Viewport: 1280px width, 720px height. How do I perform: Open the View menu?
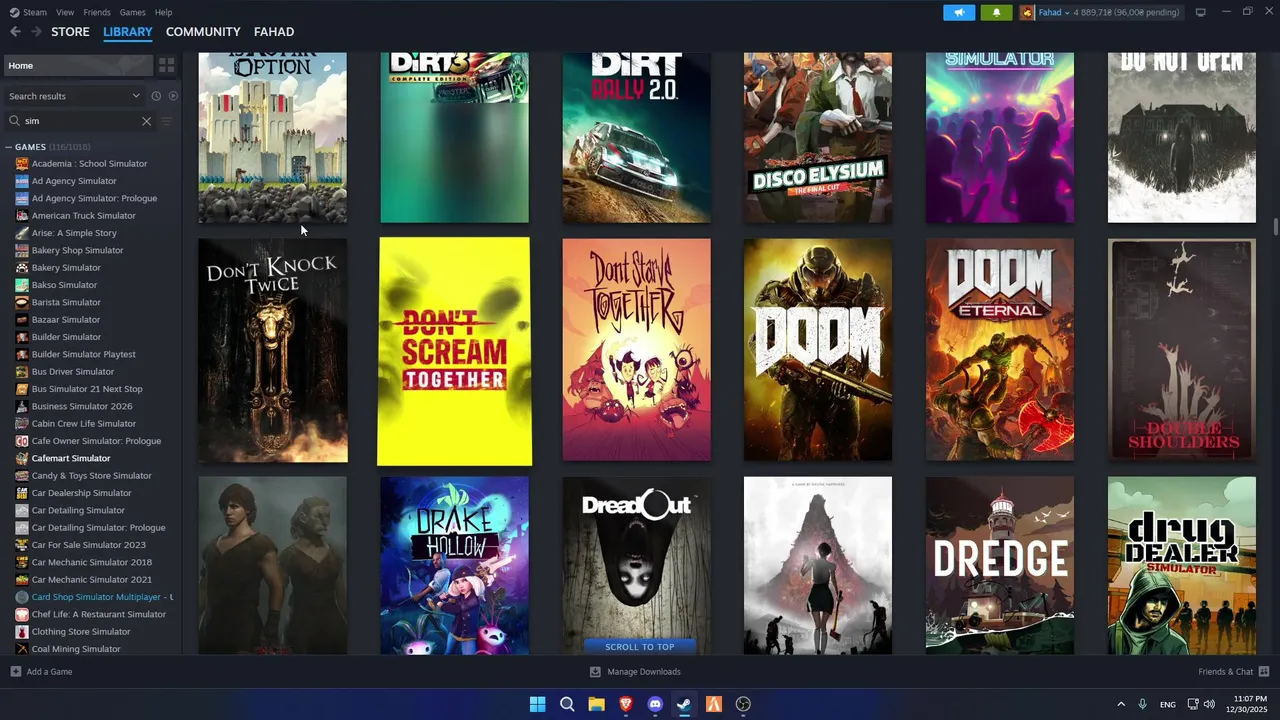point(65,12)
